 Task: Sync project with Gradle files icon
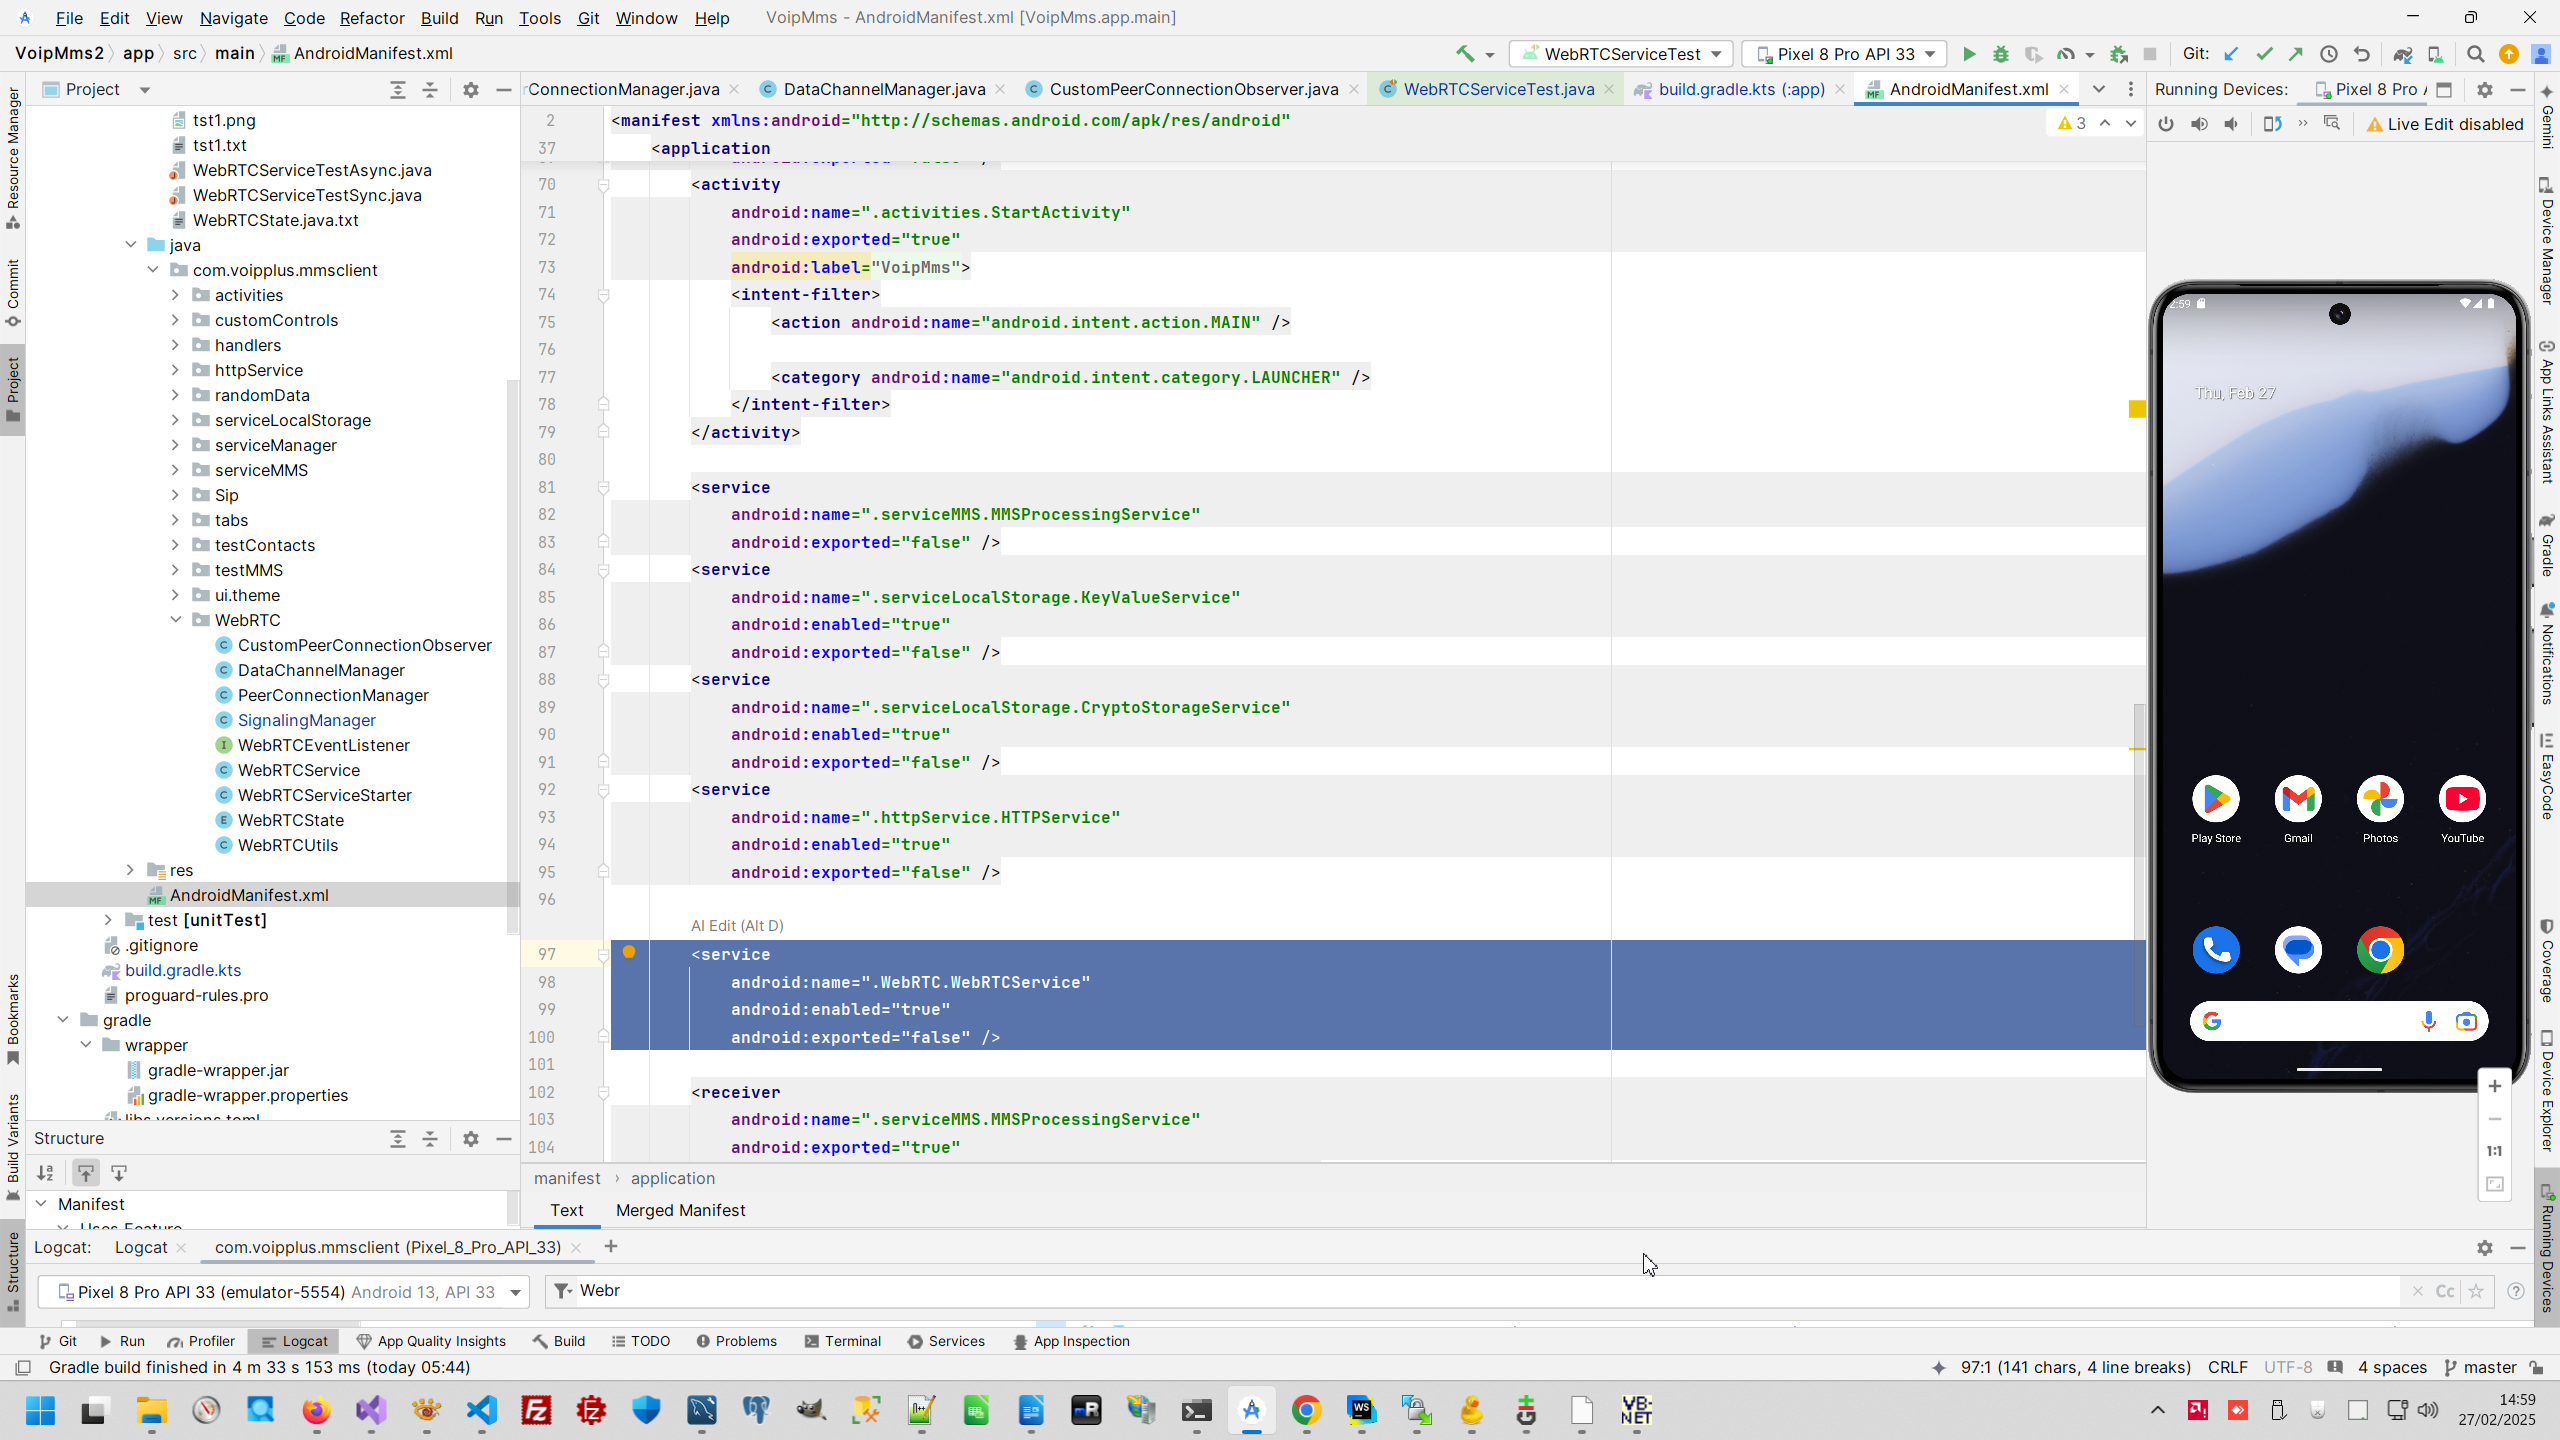[2402, 54]
